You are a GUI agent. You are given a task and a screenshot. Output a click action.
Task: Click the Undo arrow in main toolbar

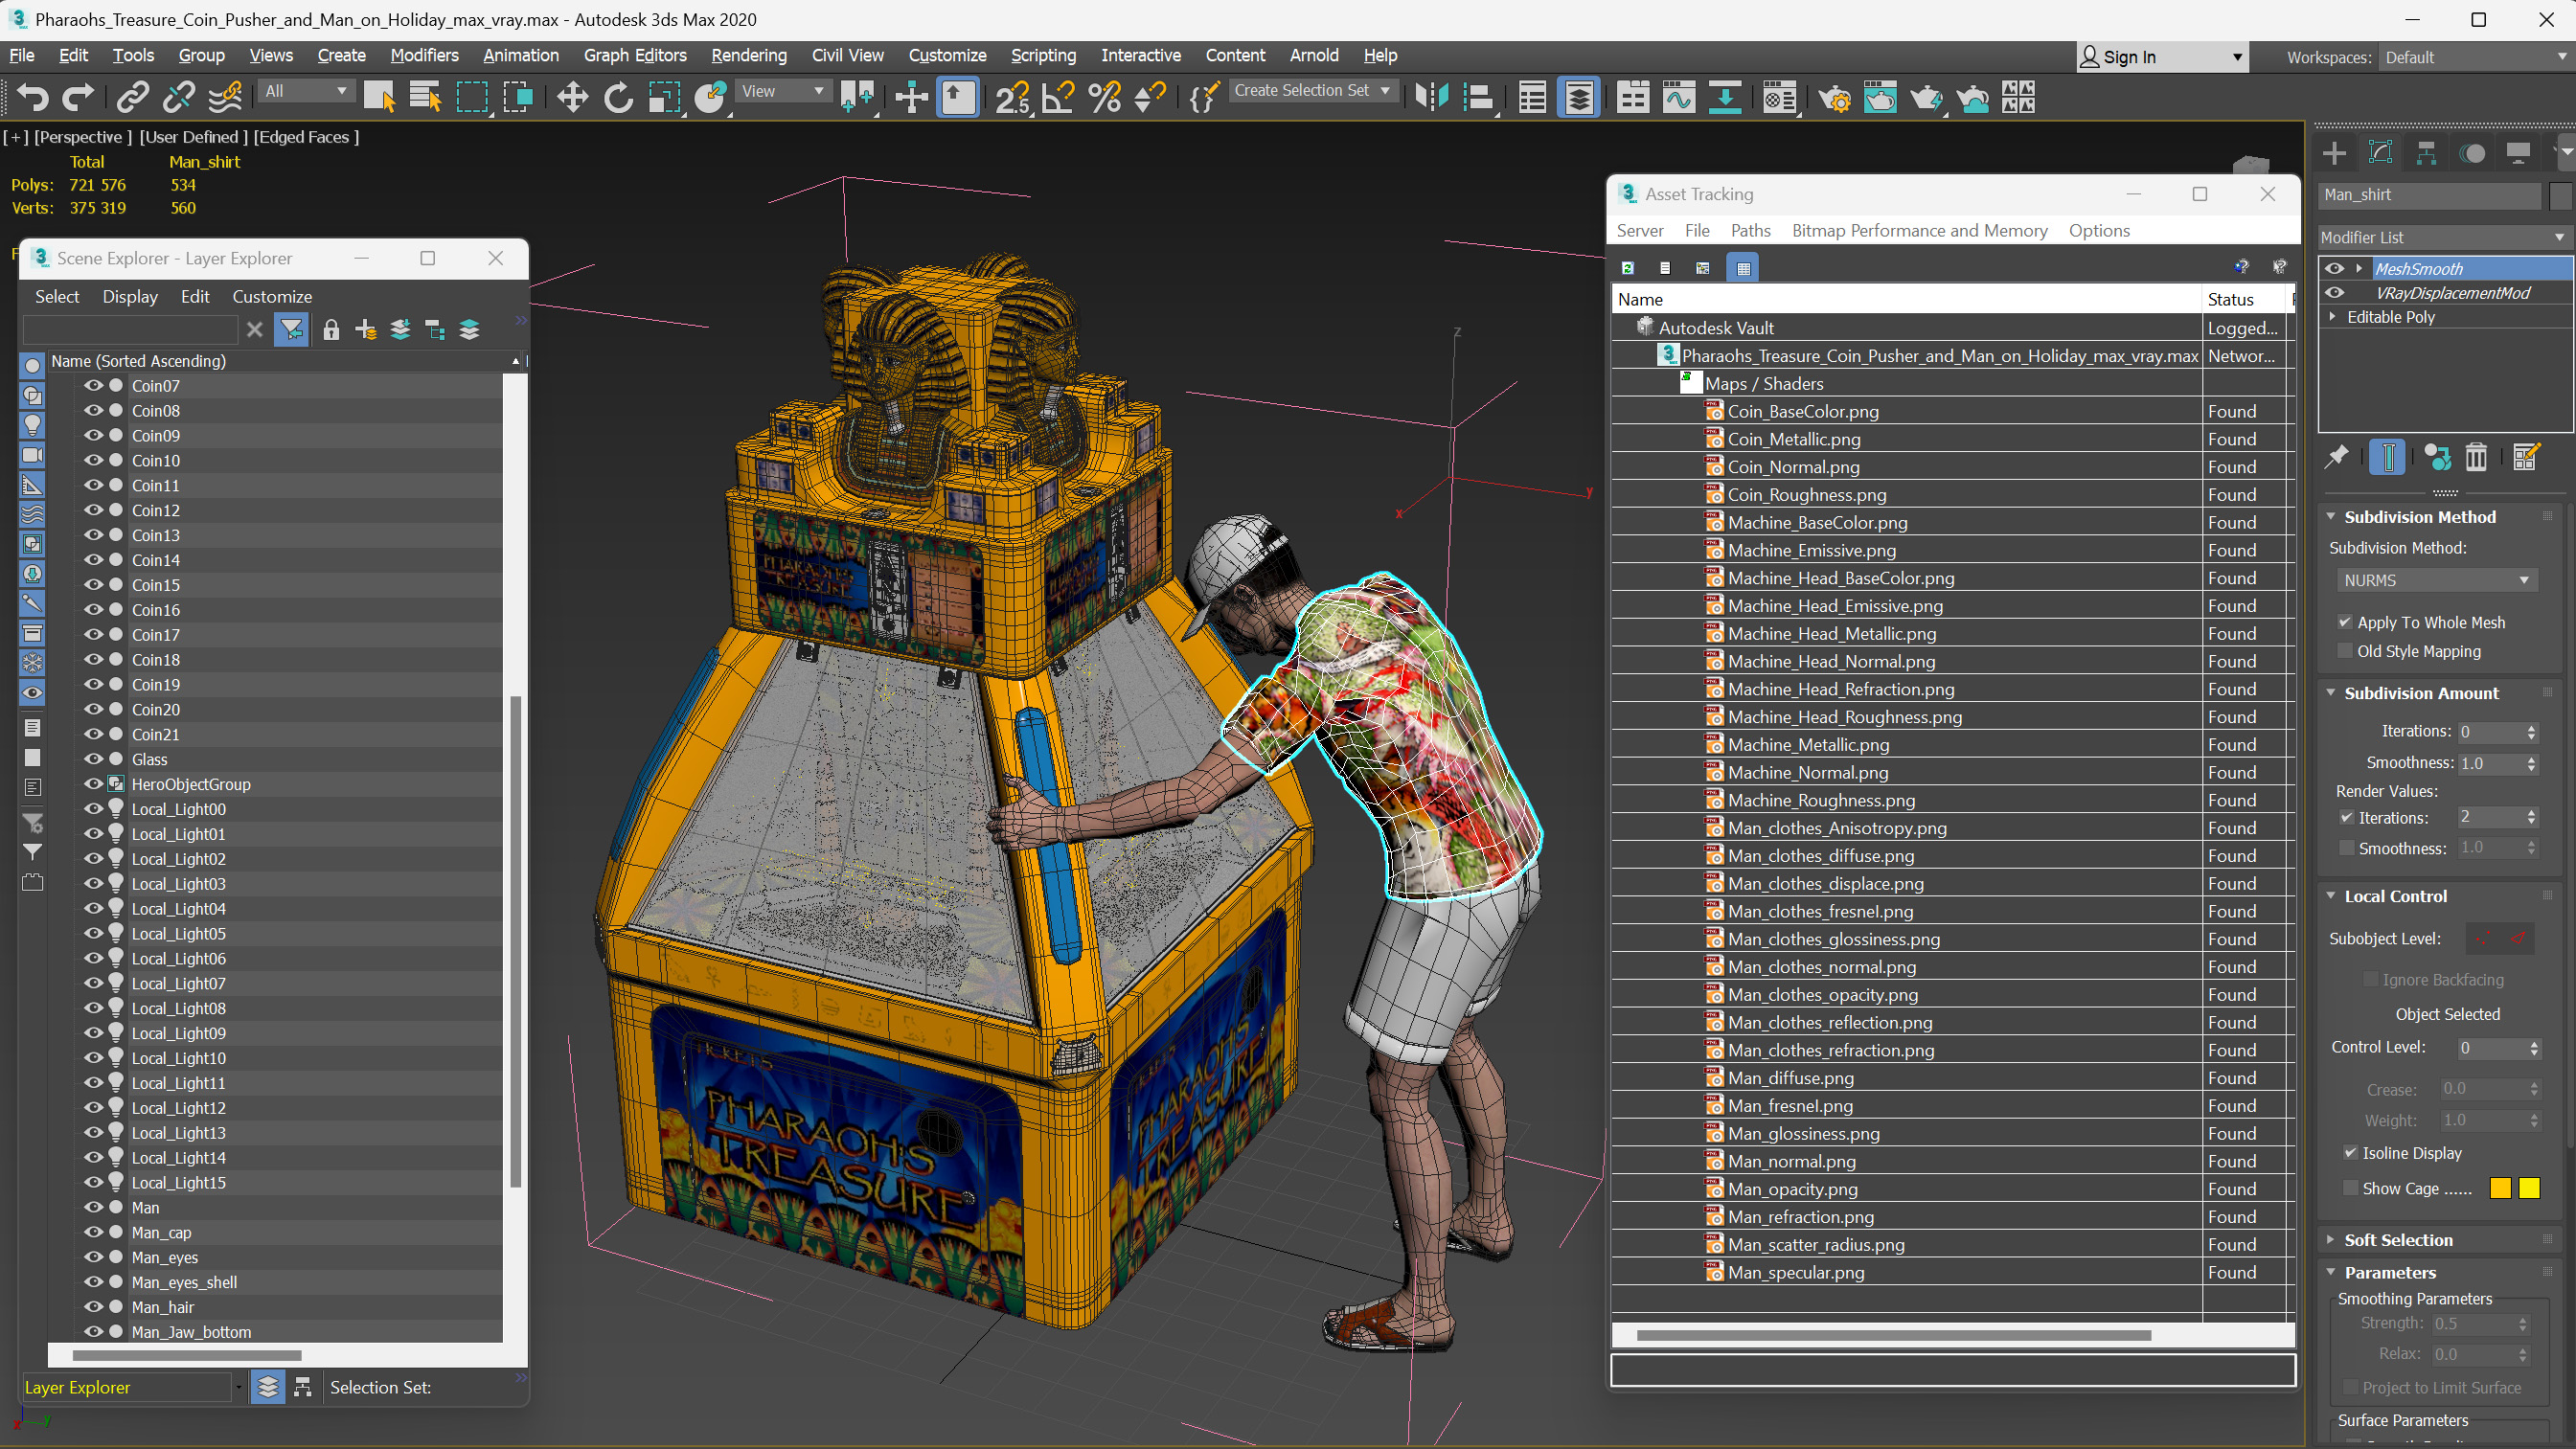tap(32, 97)
